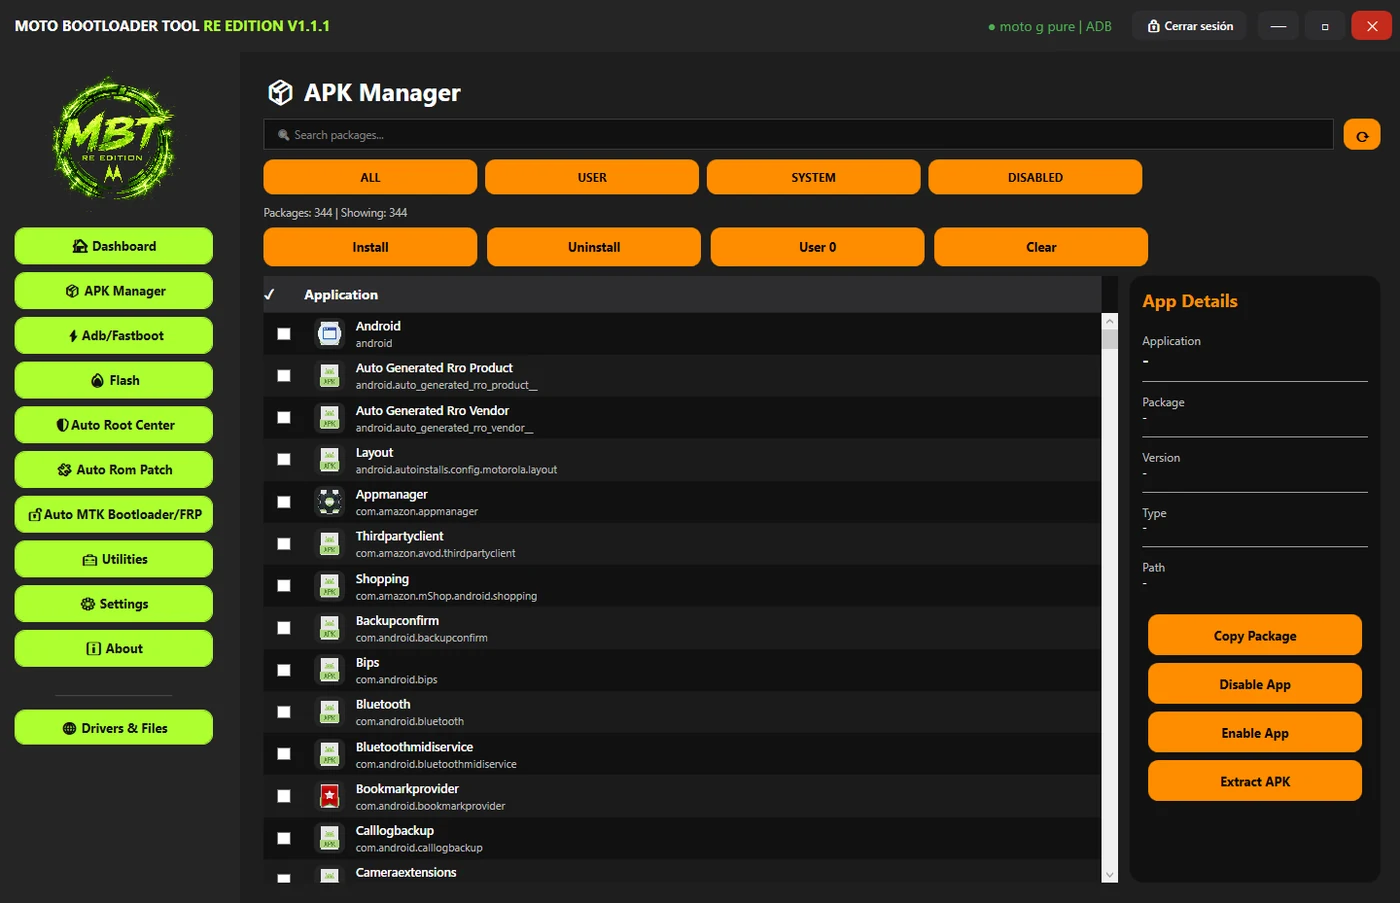Click the Clear button

(1041, 247)
